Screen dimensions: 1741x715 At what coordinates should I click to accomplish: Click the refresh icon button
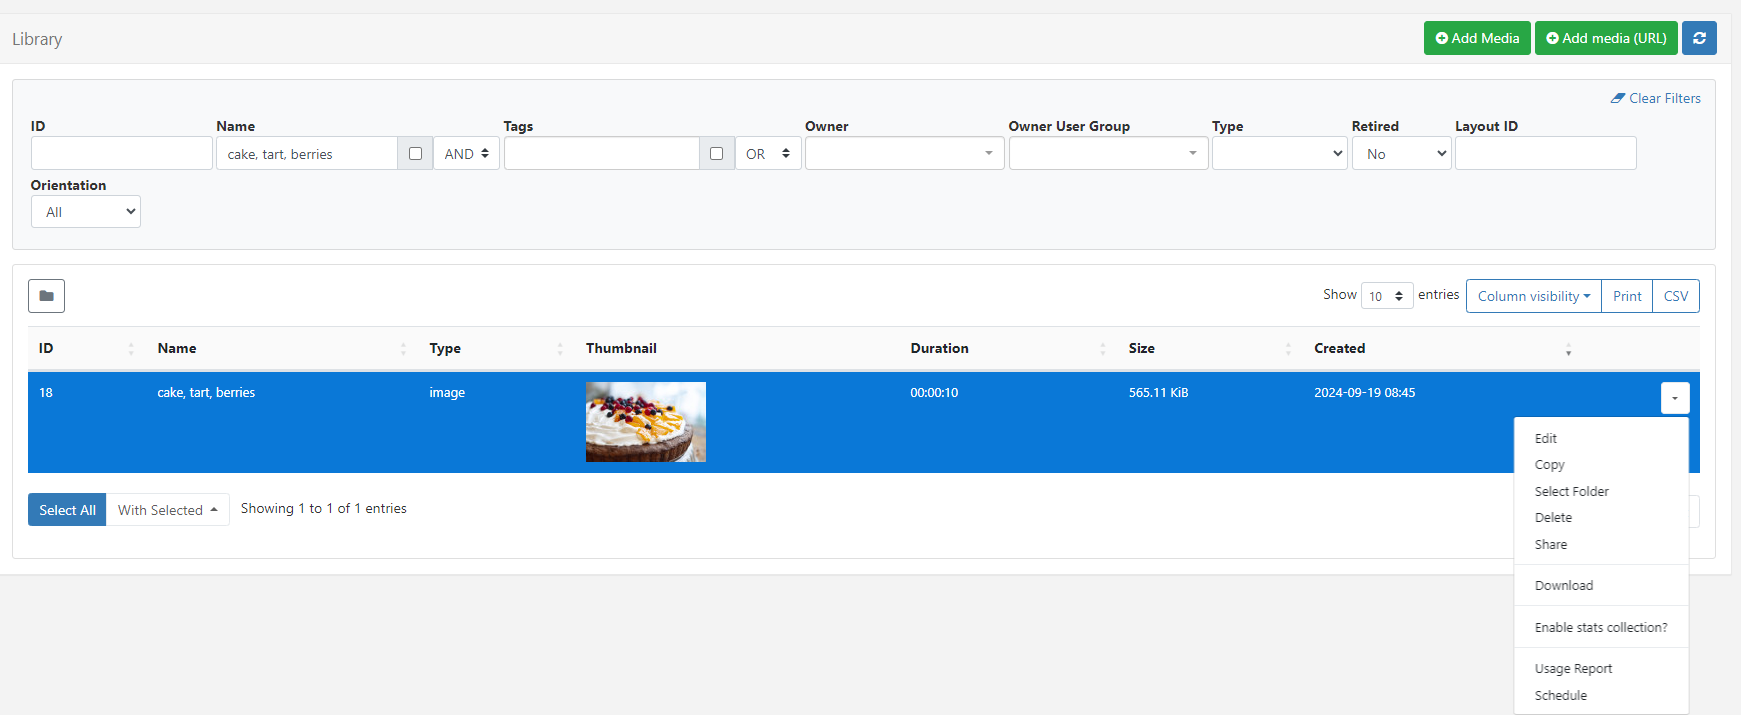(x=1699, y=38)
